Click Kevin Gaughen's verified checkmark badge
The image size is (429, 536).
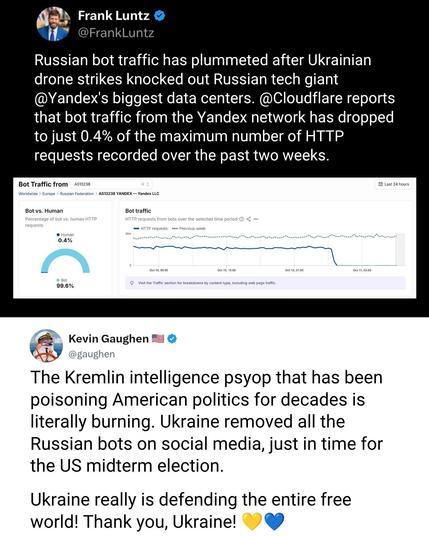tap(173, 339)
